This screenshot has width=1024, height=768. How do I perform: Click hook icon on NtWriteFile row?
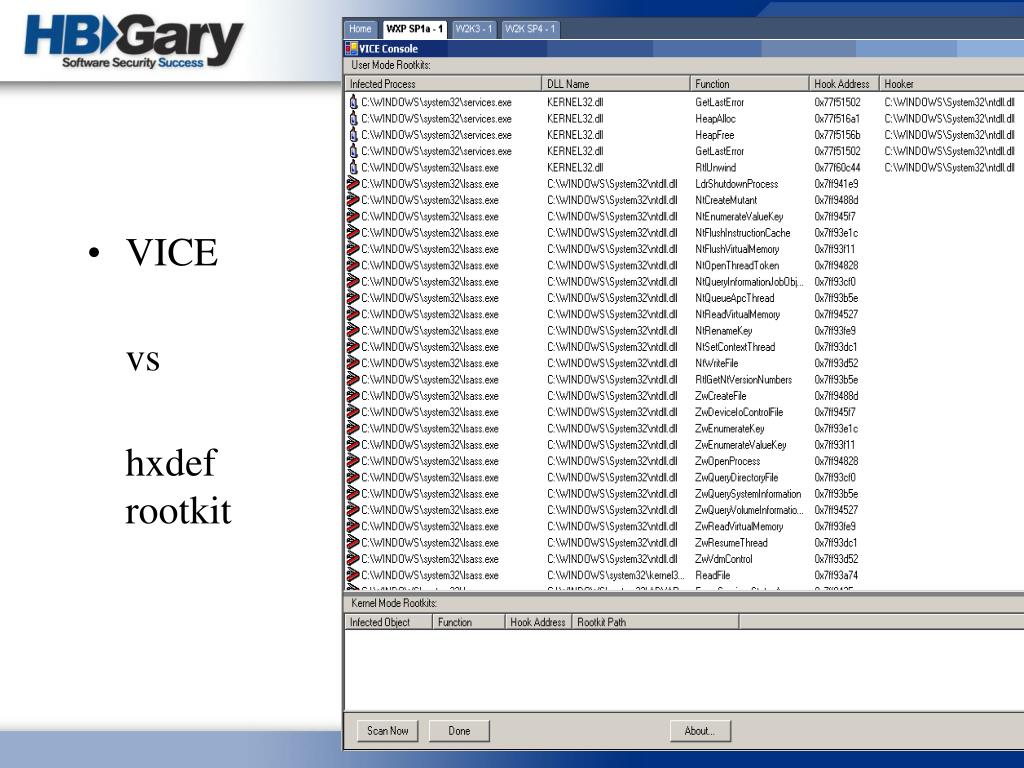click(x=353, y=363)
